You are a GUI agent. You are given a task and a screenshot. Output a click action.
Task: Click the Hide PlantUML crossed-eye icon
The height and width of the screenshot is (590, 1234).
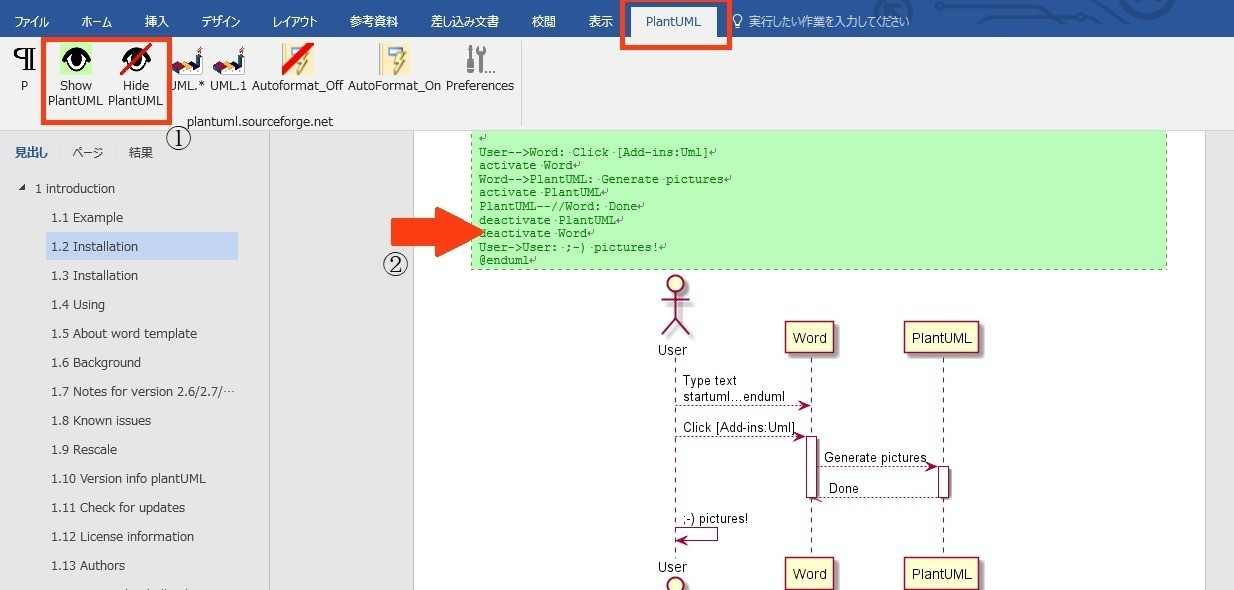pos(135,61)
